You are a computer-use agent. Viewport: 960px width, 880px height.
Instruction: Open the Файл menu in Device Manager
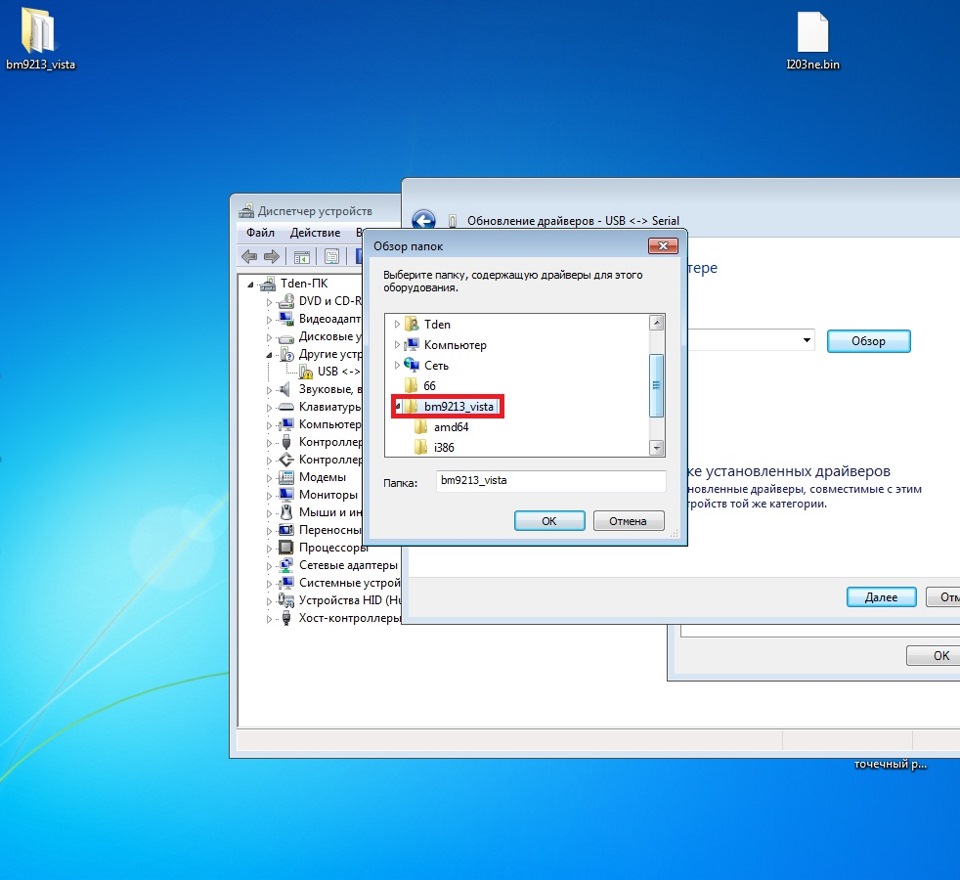(260, 233)
